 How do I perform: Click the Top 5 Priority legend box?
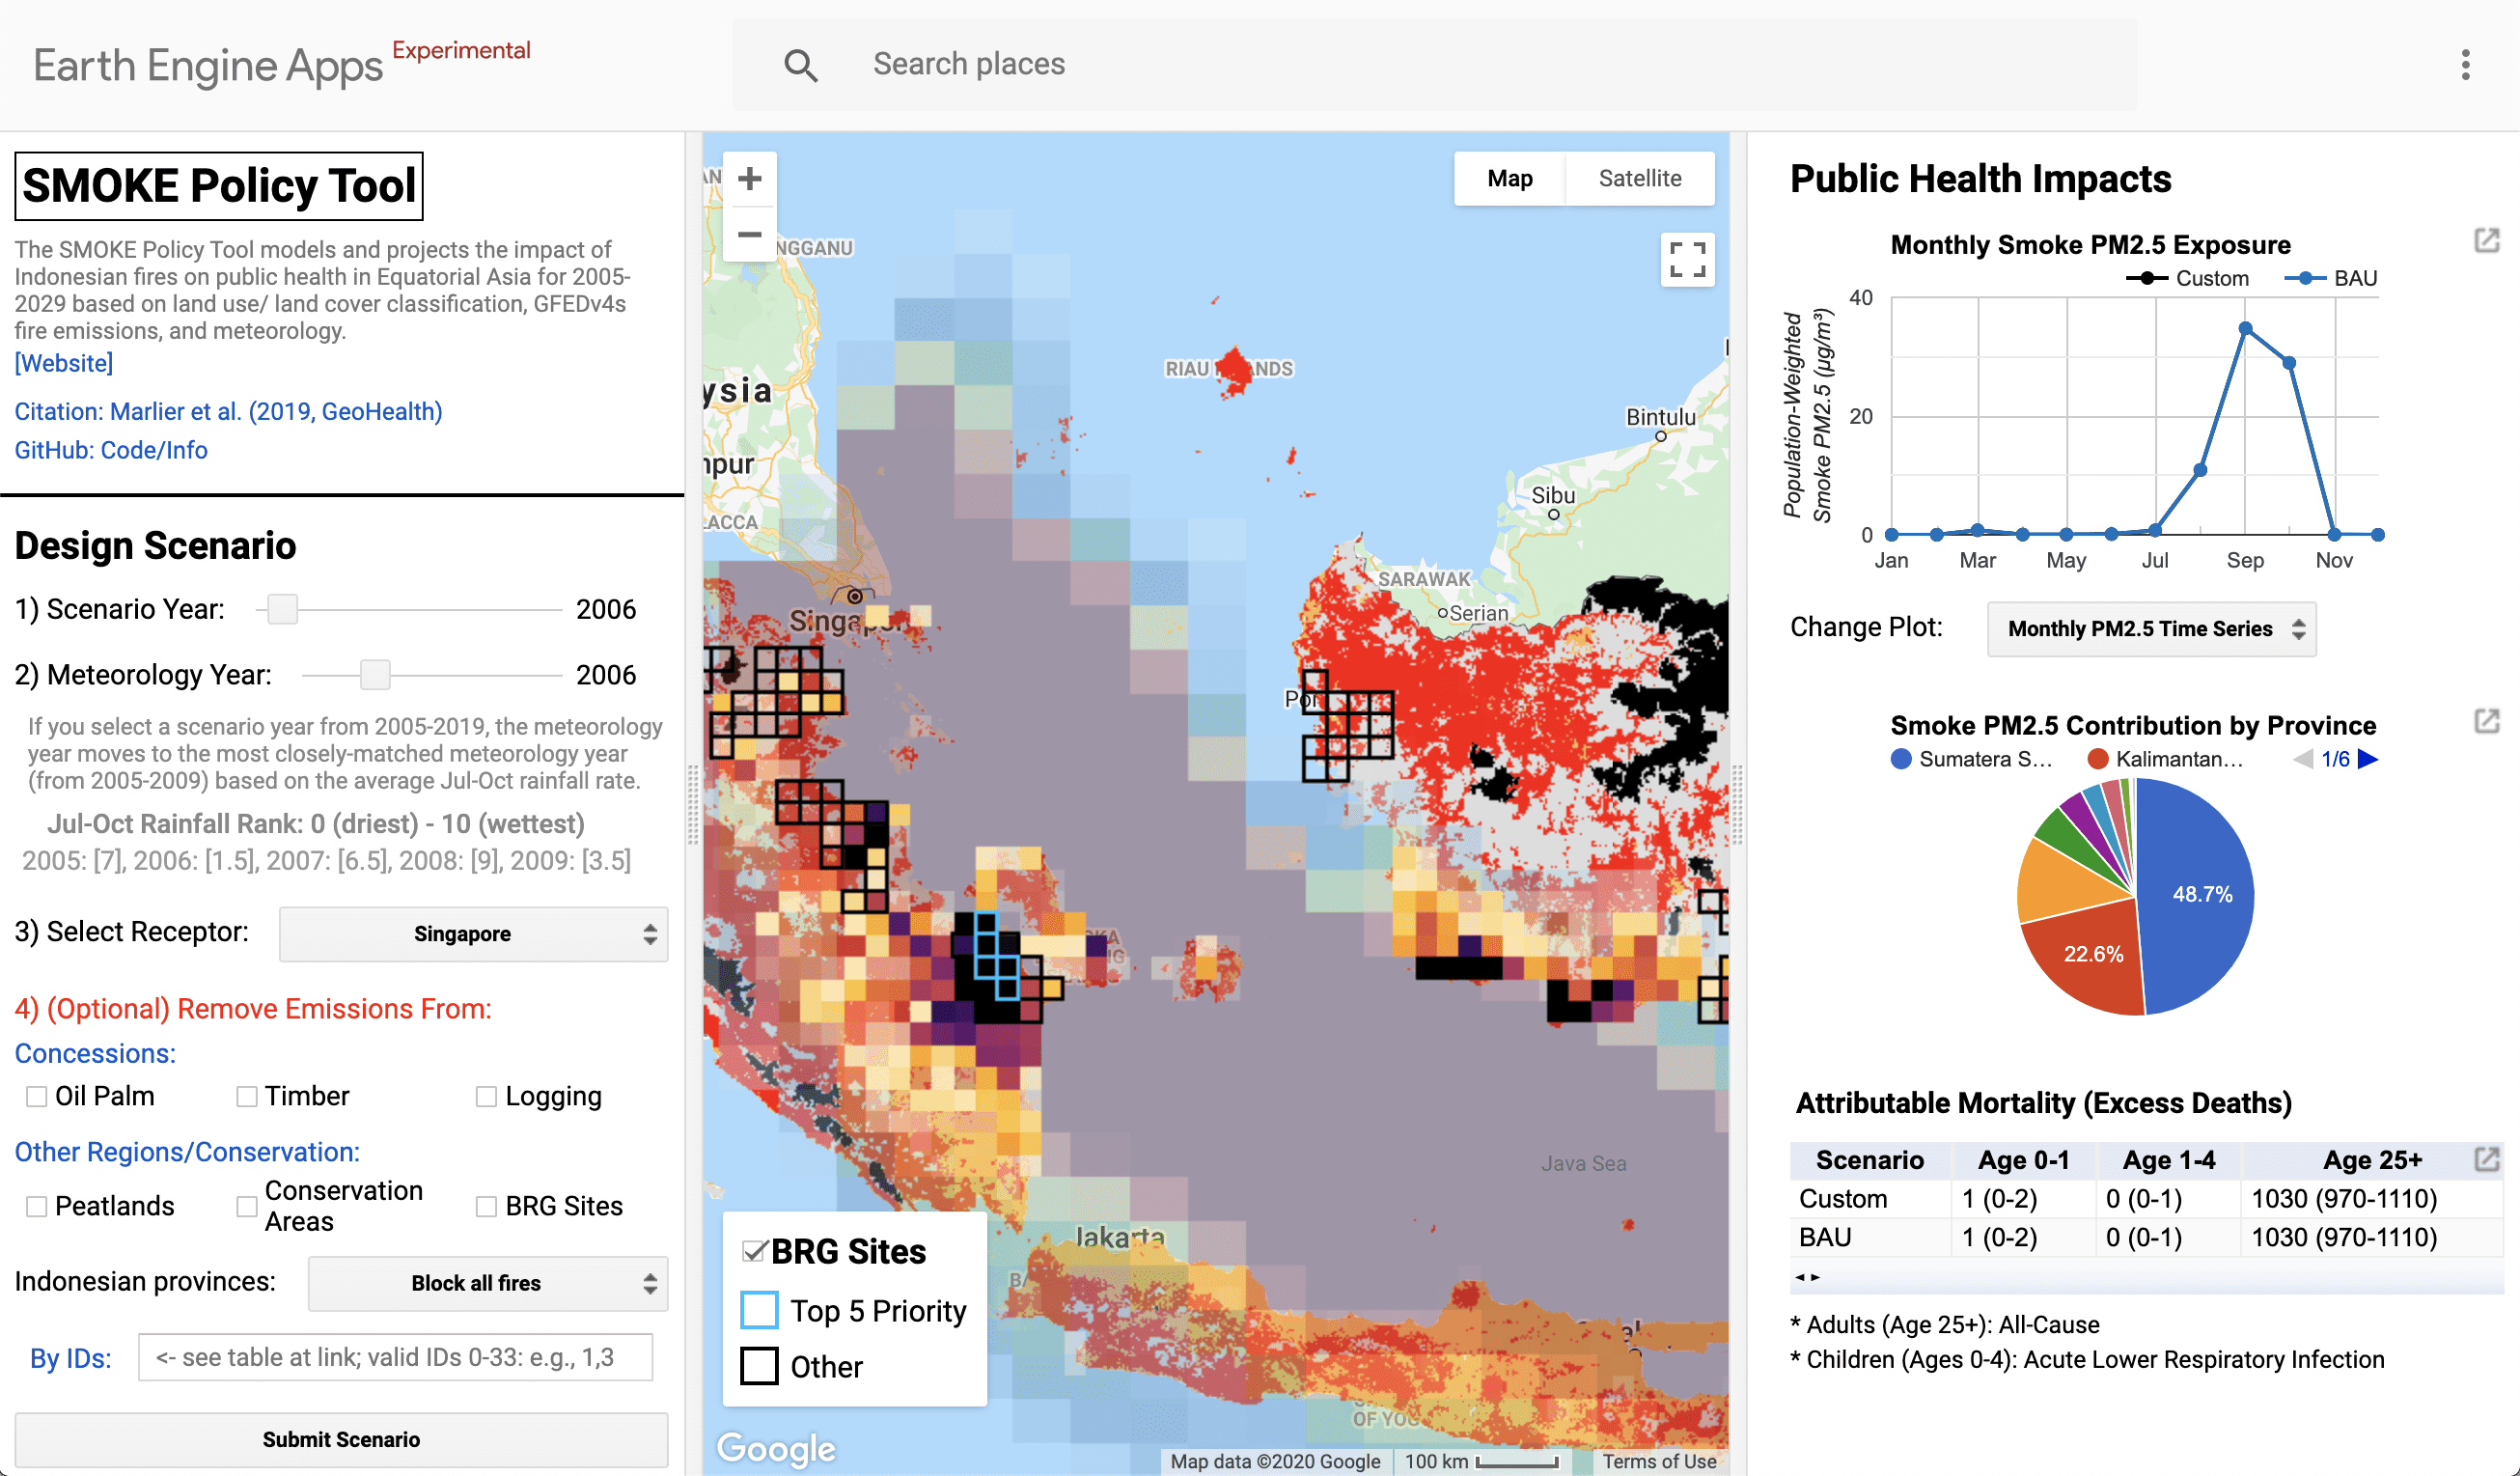pos(759,1310)
